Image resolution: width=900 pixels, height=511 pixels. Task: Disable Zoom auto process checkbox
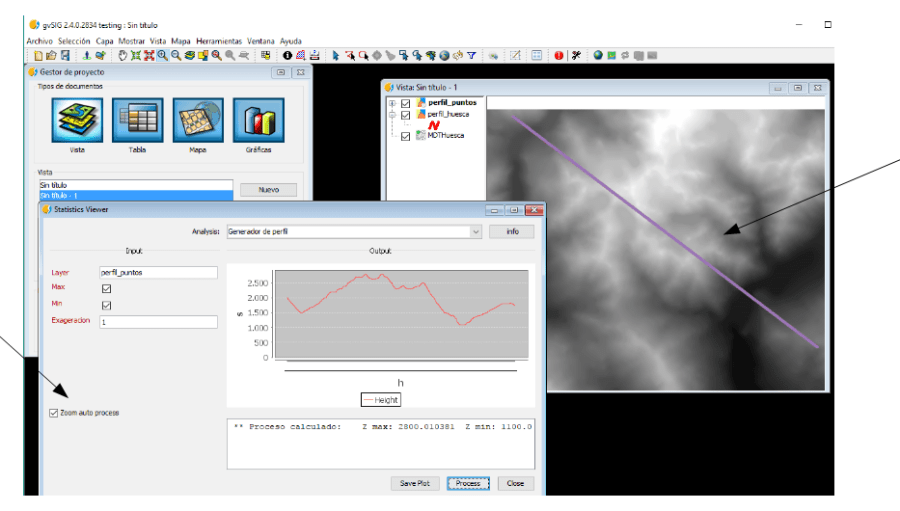click(54, 412)
